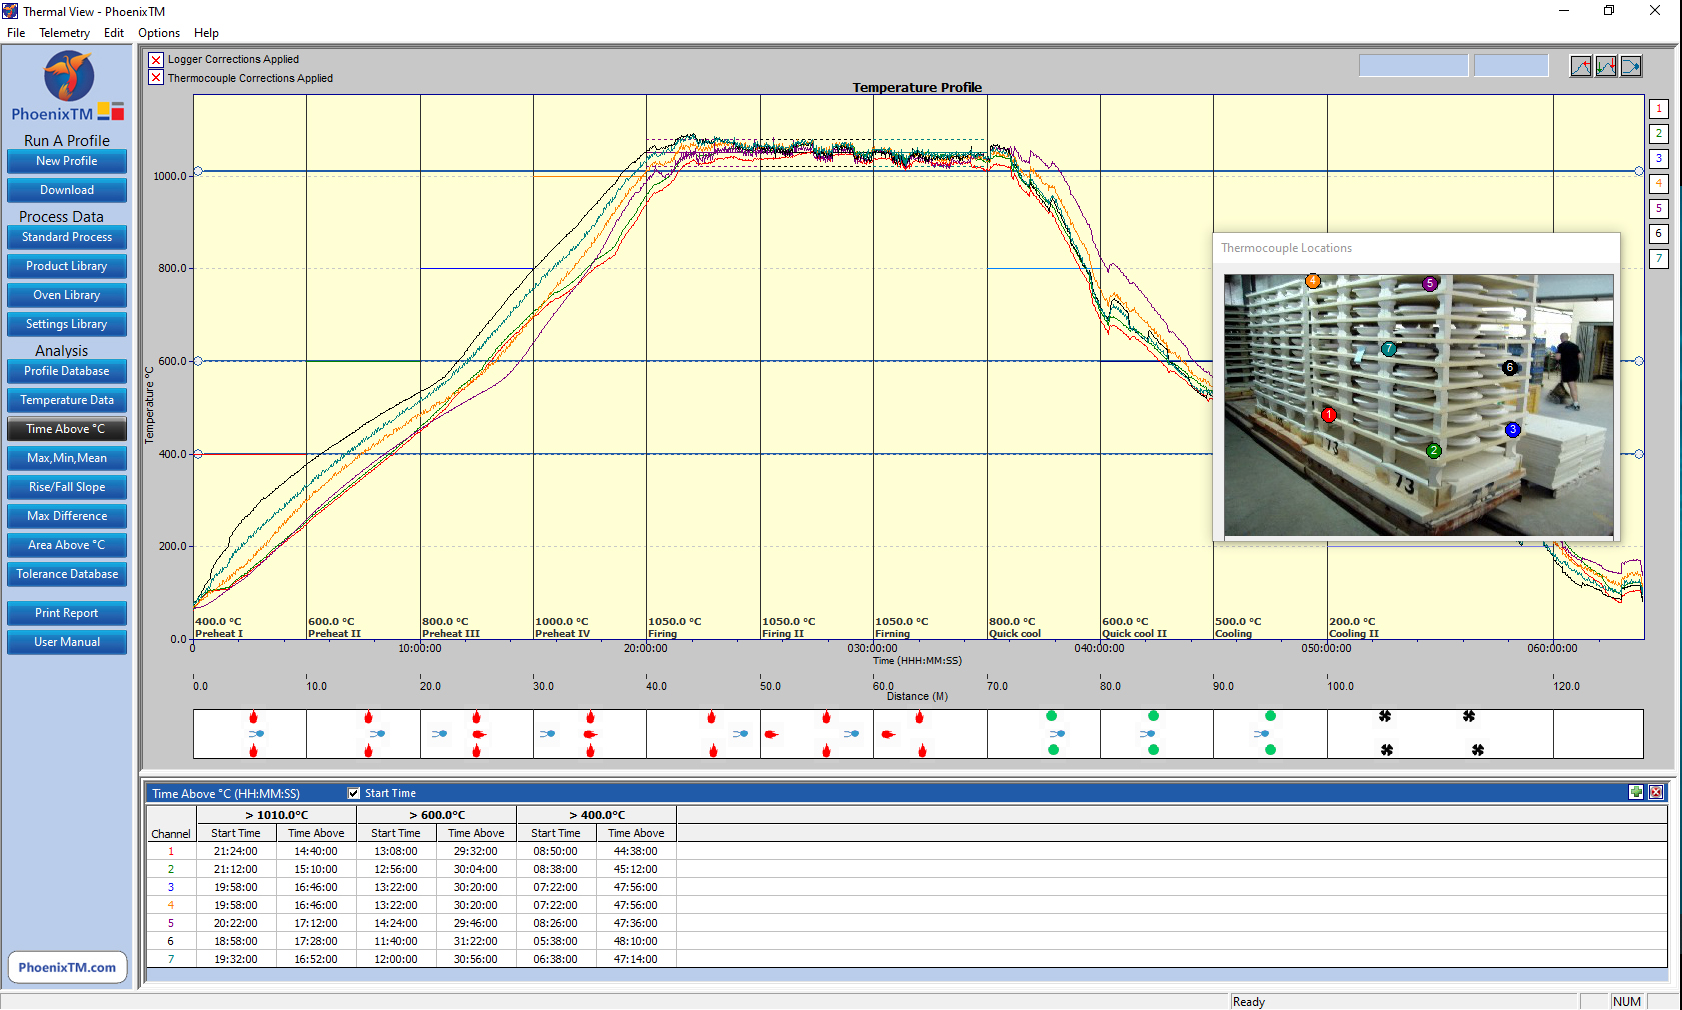
Task: Click teal thermocouple marker 7 on the photo
Action: [x=1388, y=349]
